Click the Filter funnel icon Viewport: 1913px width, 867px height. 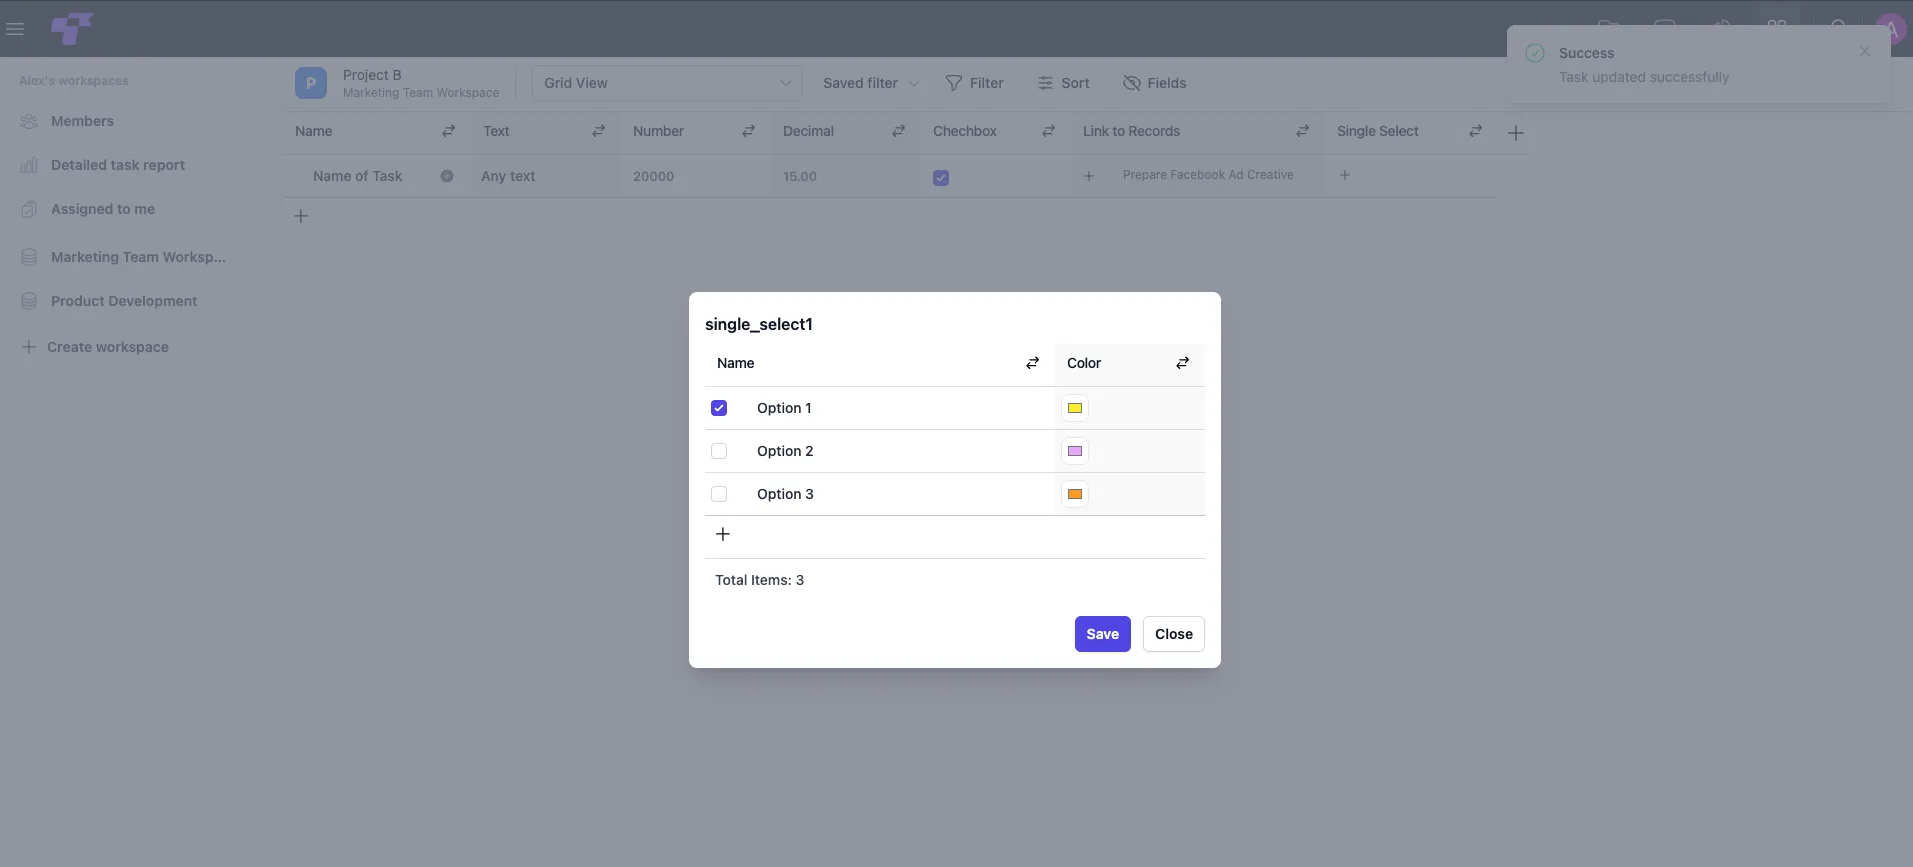point(954,83)
